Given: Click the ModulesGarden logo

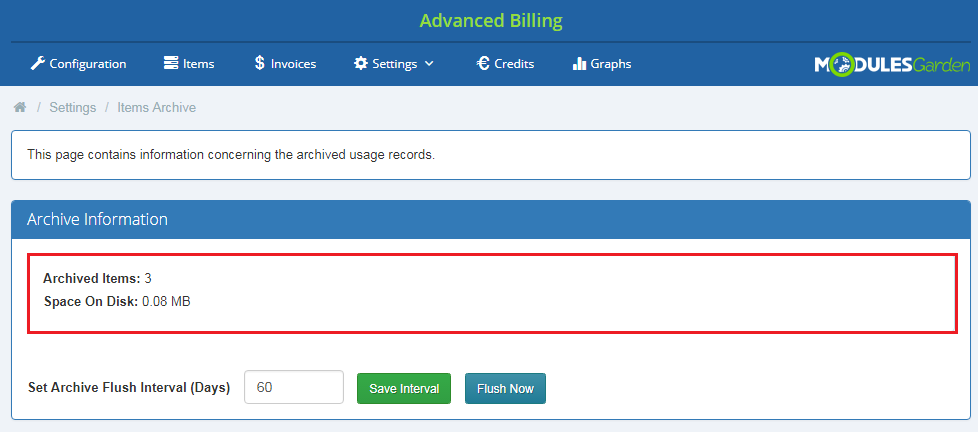Looking at the screenshot, I should (x=892, y=64).
